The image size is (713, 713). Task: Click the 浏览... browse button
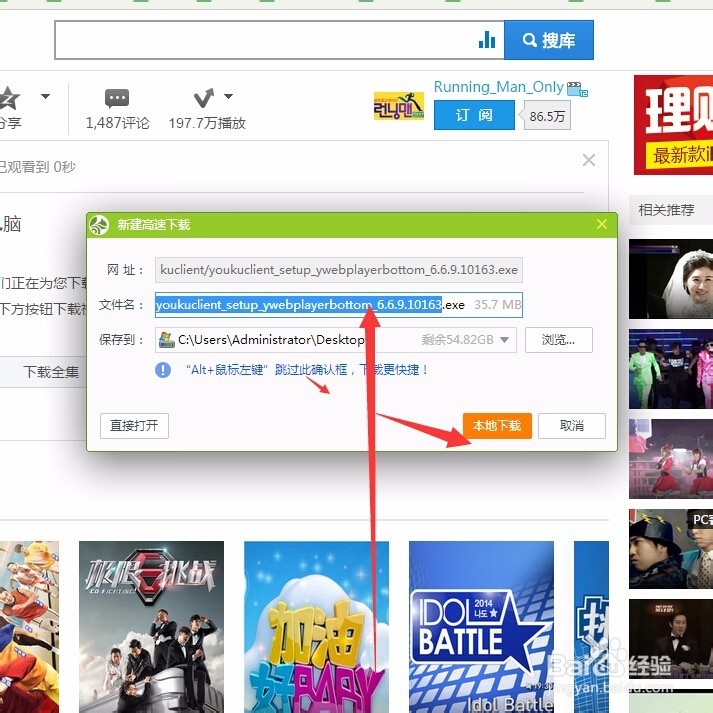[558, 340]
